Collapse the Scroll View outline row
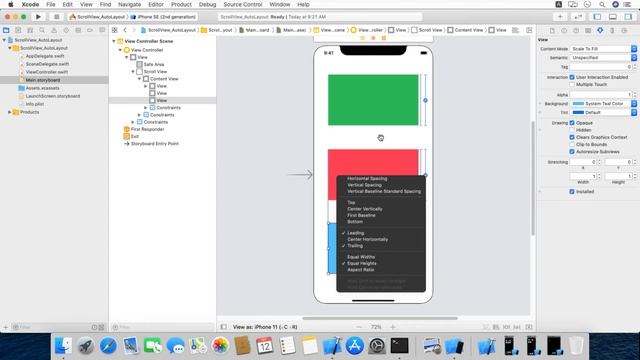 tap(133, 72)
